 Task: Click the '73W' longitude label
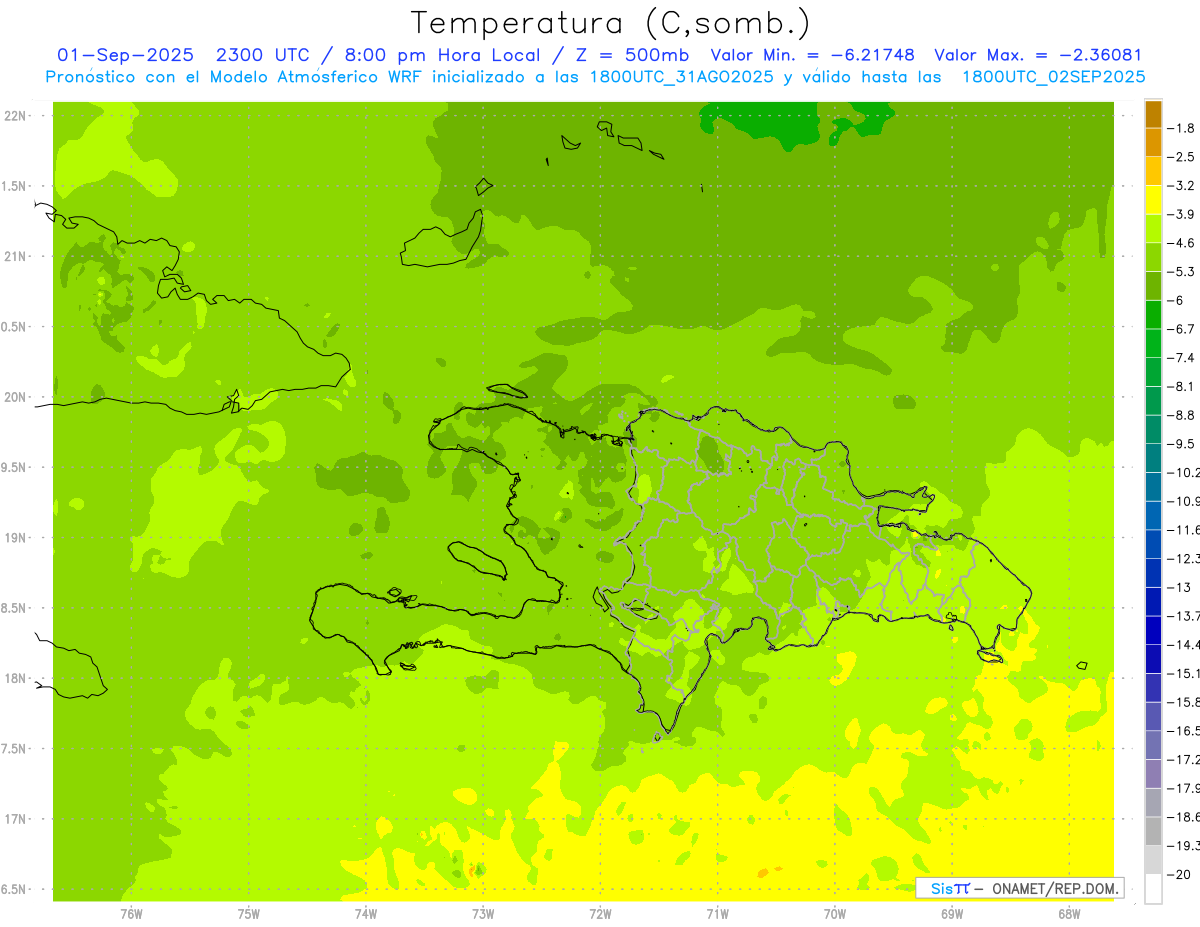tap(483, 914)
